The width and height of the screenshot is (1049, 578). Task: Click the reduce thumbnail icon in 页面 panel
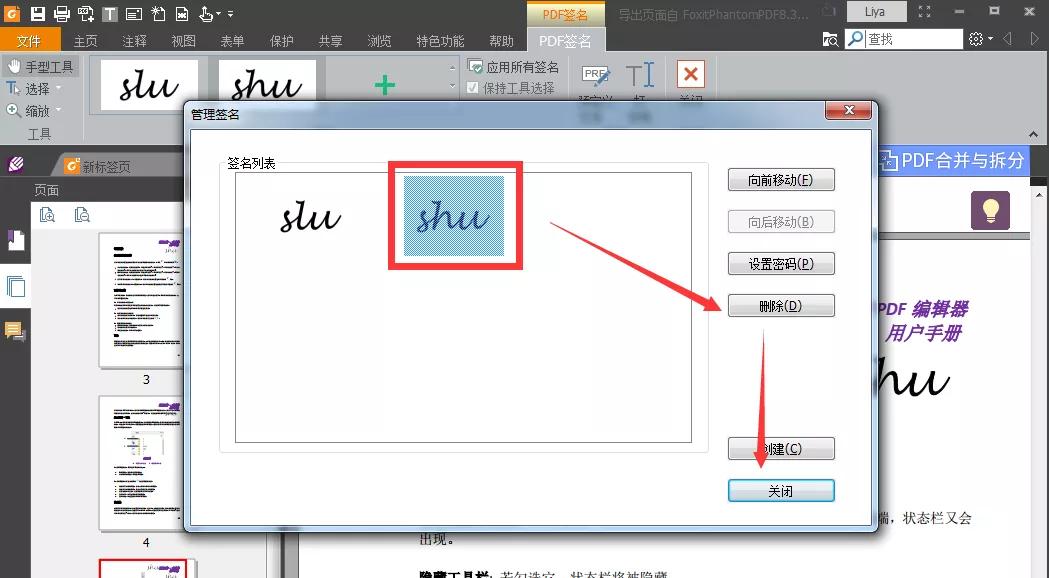82,215
